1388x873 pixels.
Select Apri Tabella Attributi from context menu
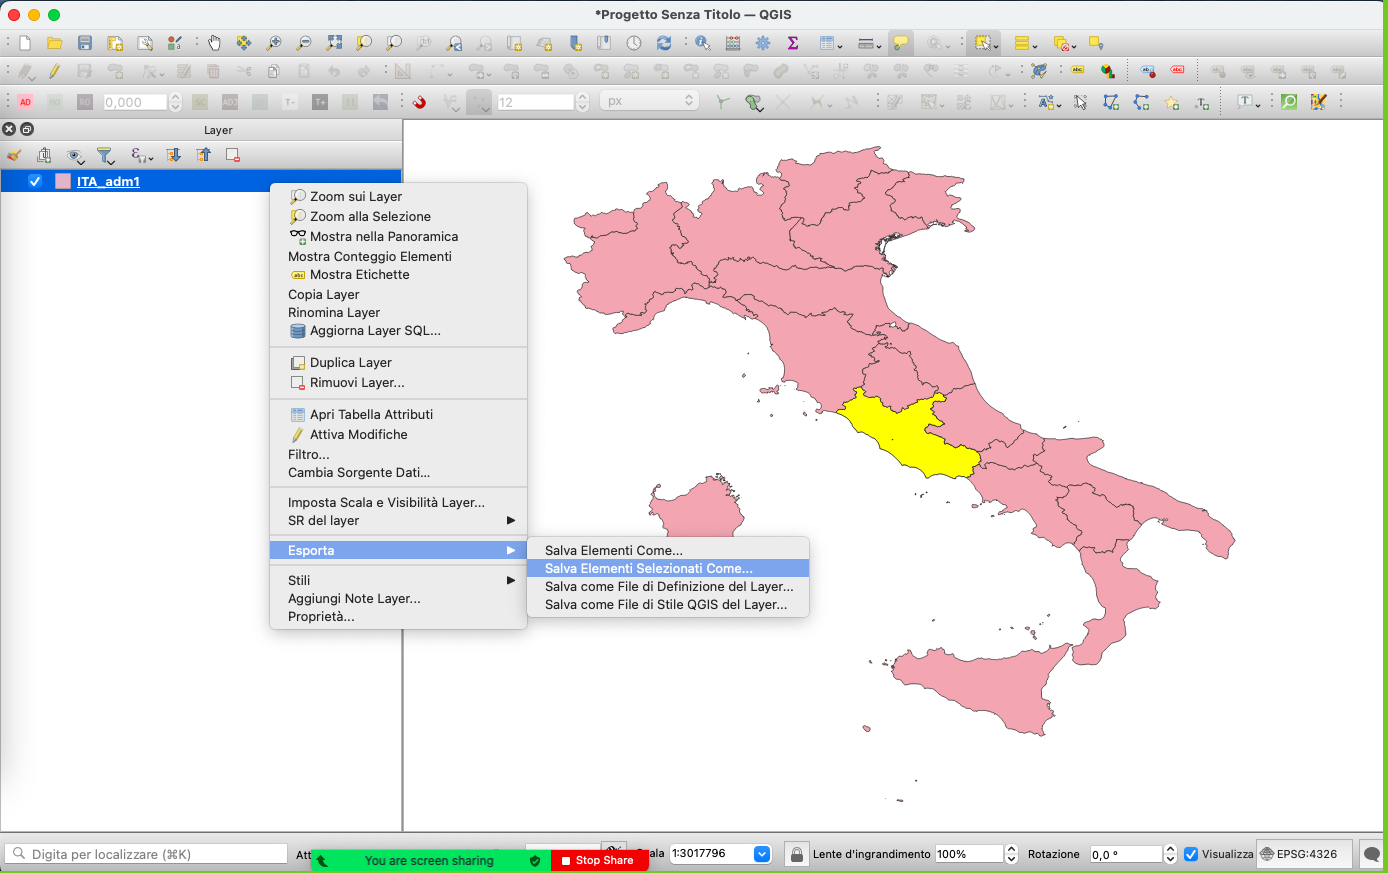coord(371,414)
